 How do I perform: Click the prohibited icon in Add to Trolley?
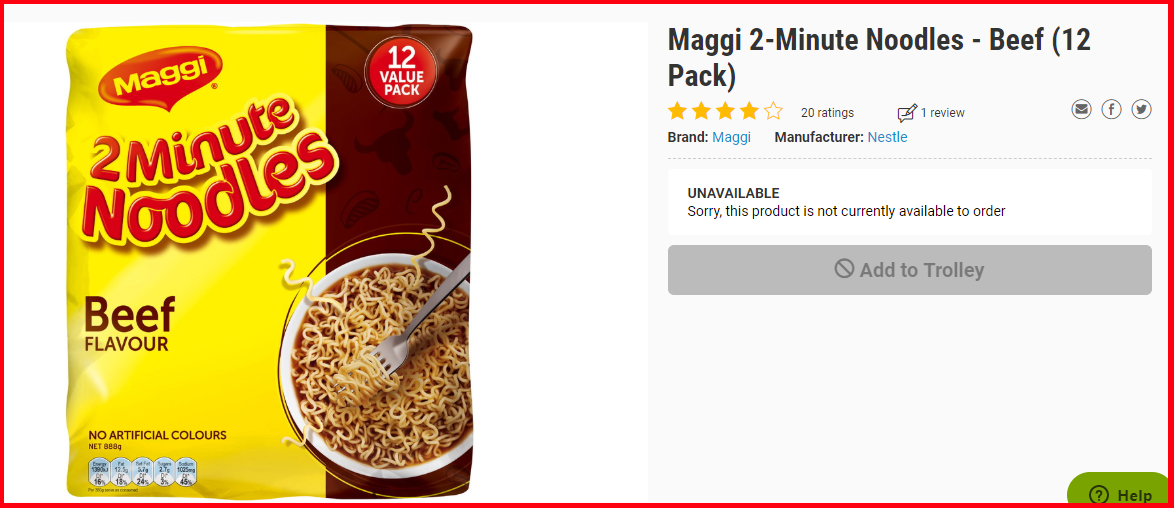[845, 269]
